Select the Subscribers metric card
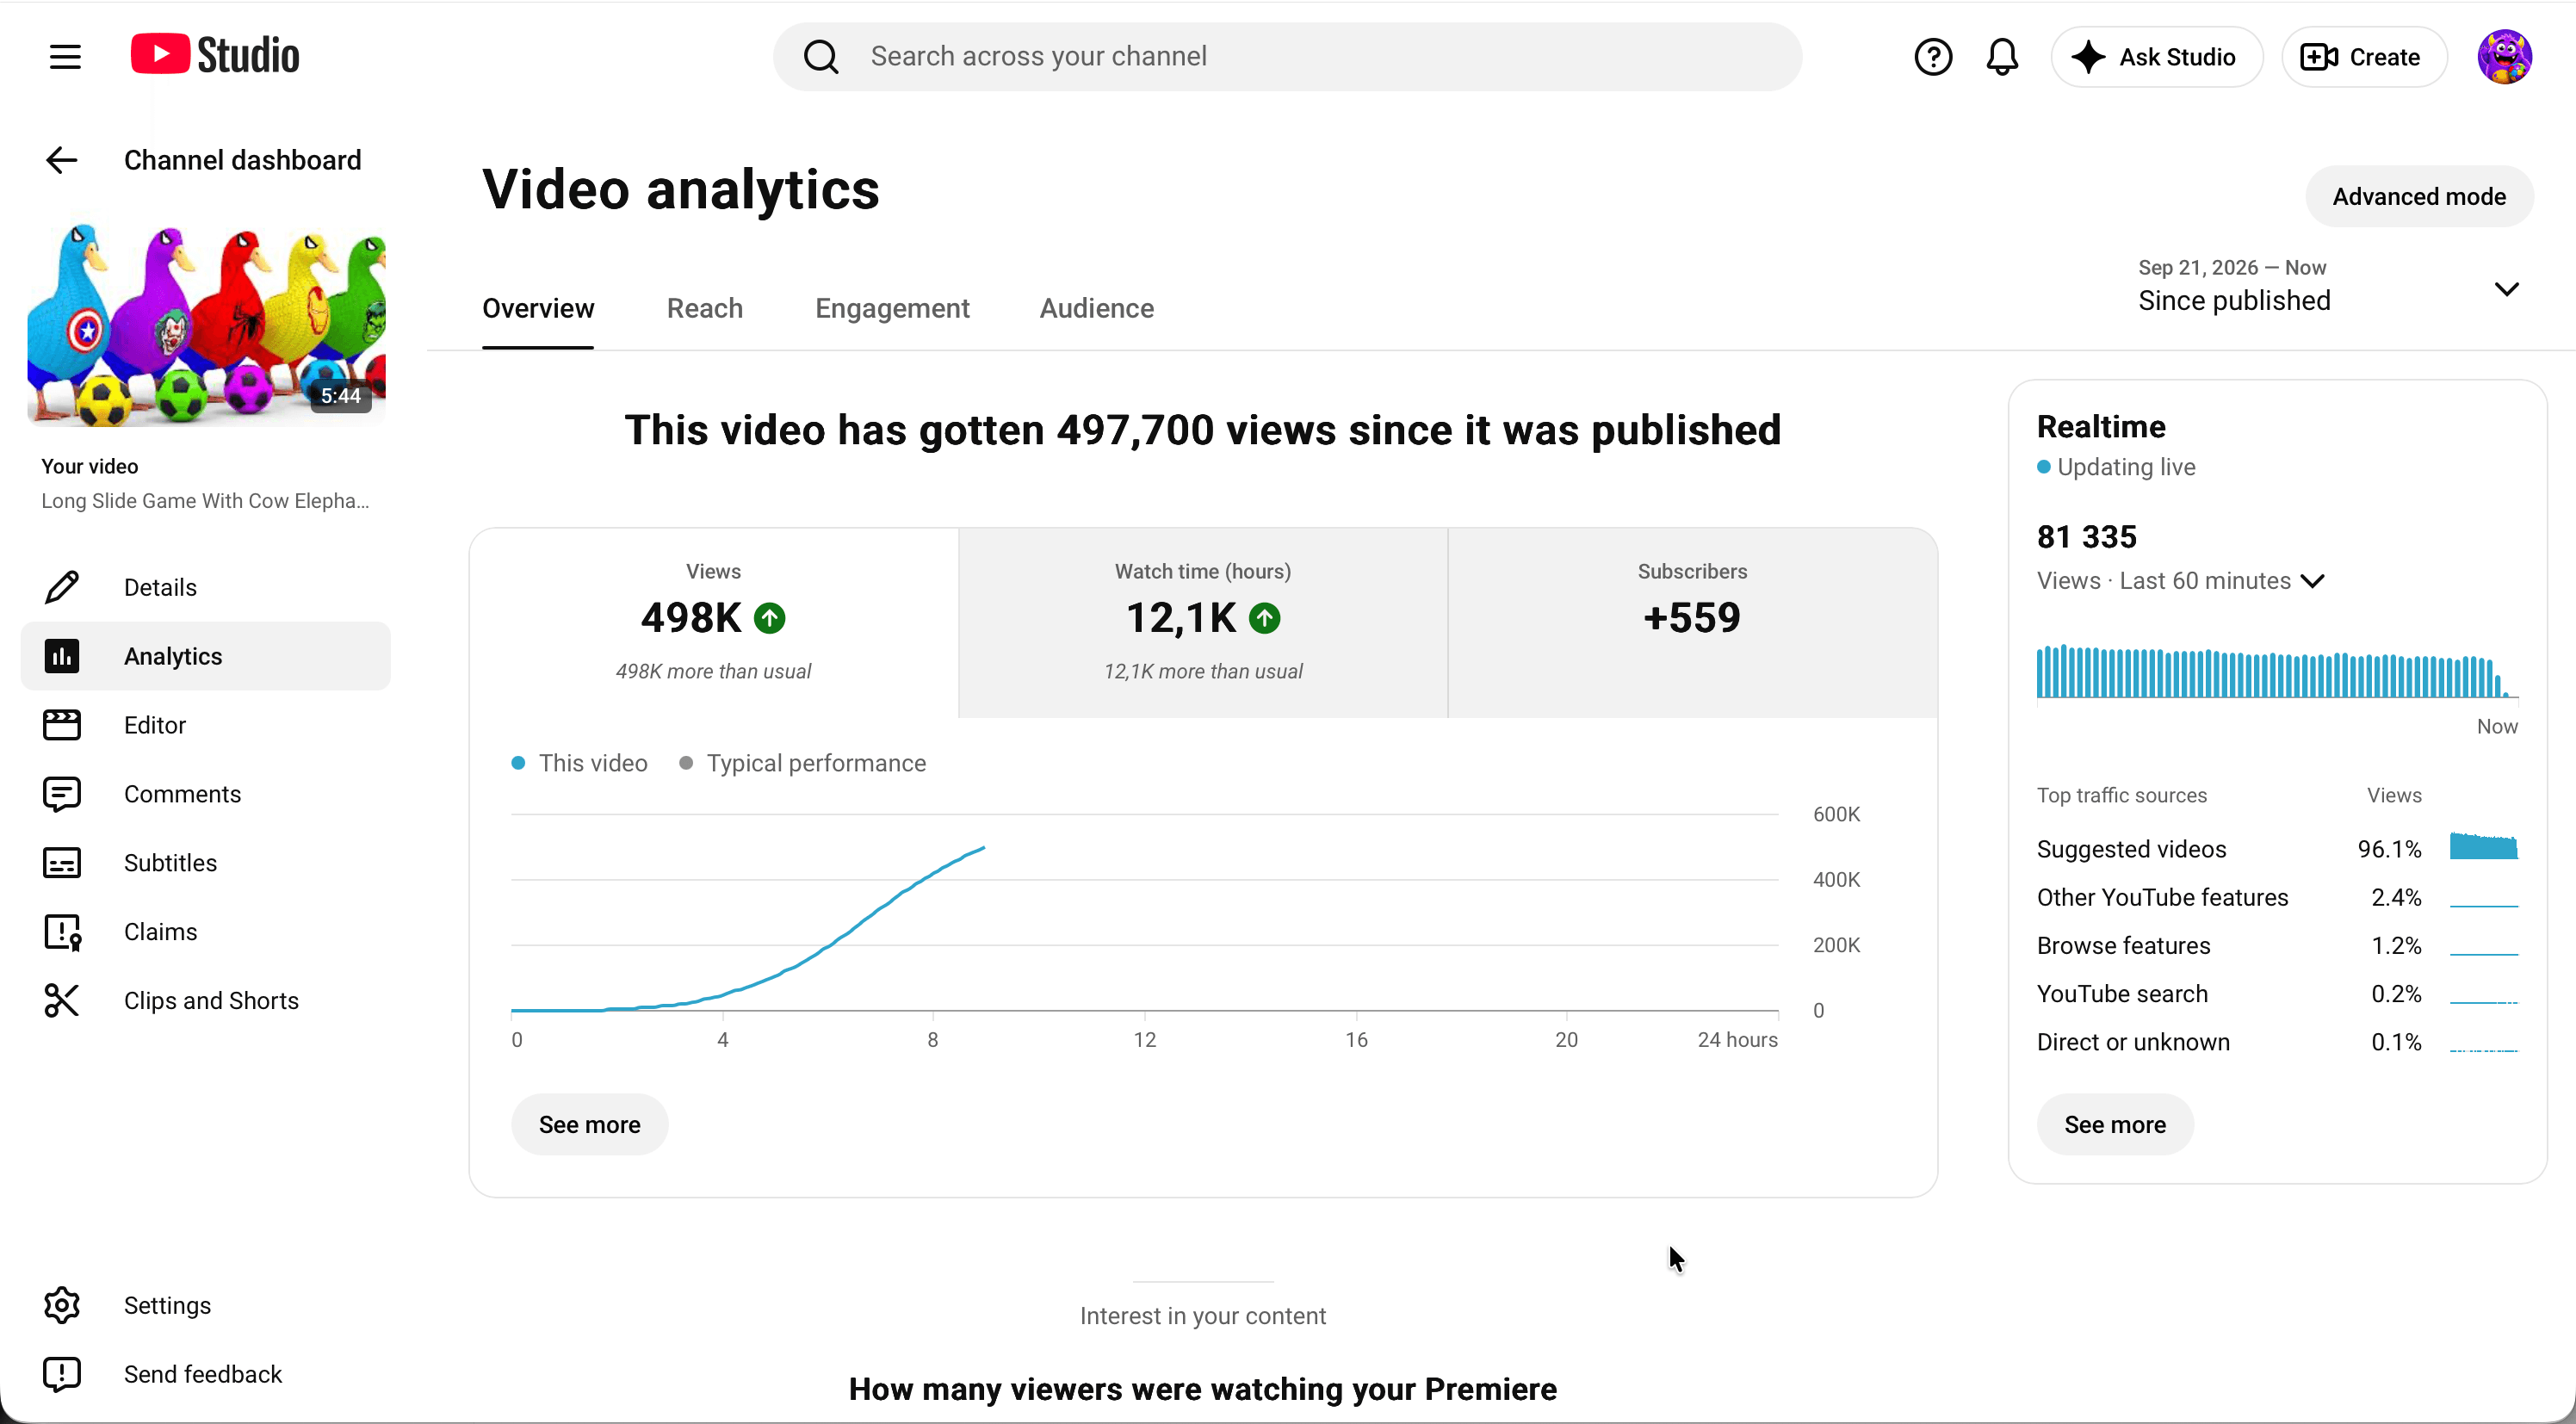The image size is (2576, 1424). pyautogui.click(x=1692, y=623)
